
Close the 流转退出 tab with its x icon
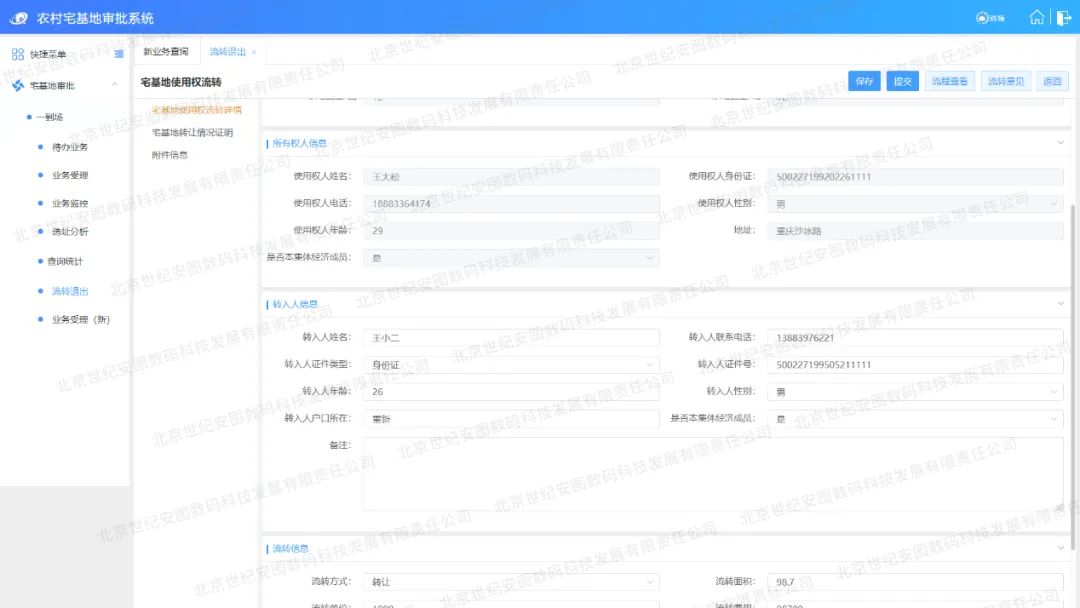click(x=254, y=52)
